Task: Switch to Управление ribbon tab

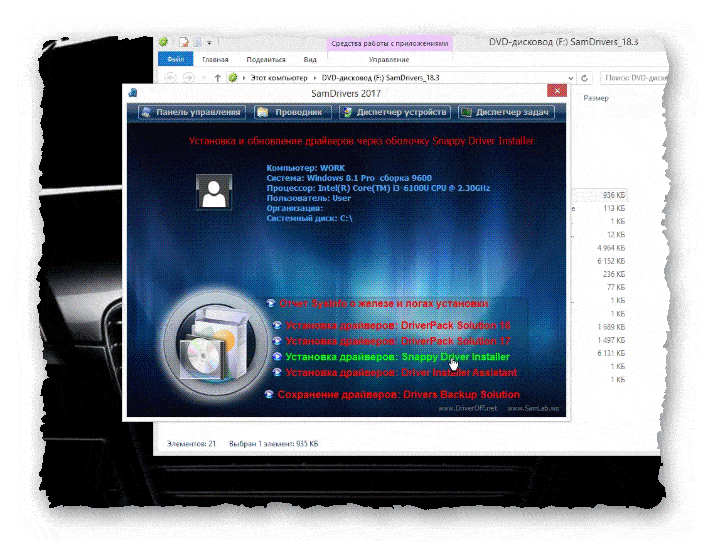Action: coord(389,59)
